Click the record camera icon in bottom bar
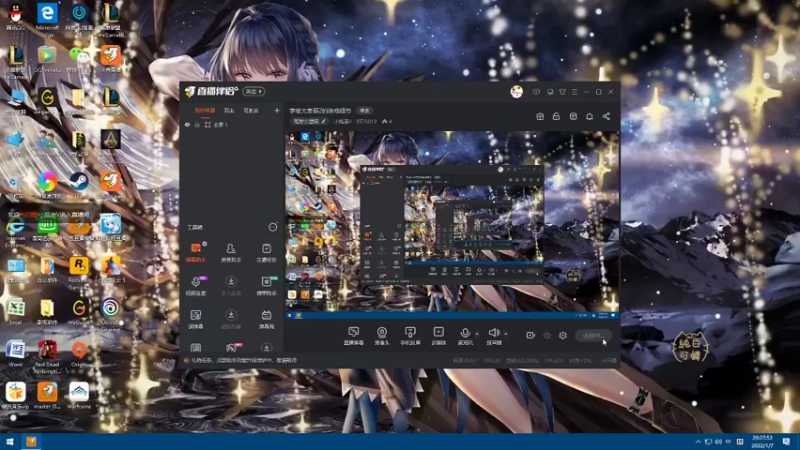Image resolution: width=800 pixels, height=450 pixels. click(530, 335)
